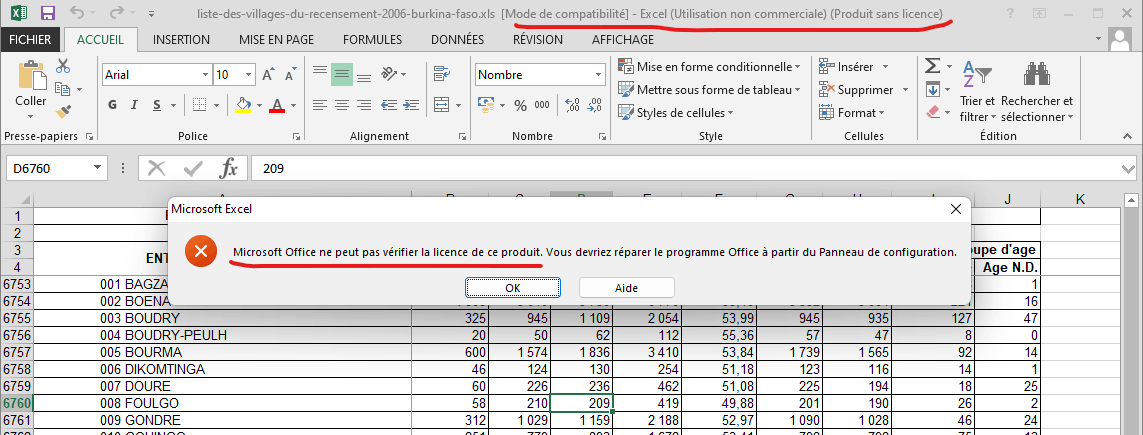Click the Save floppy disk icon

point(48,13)
